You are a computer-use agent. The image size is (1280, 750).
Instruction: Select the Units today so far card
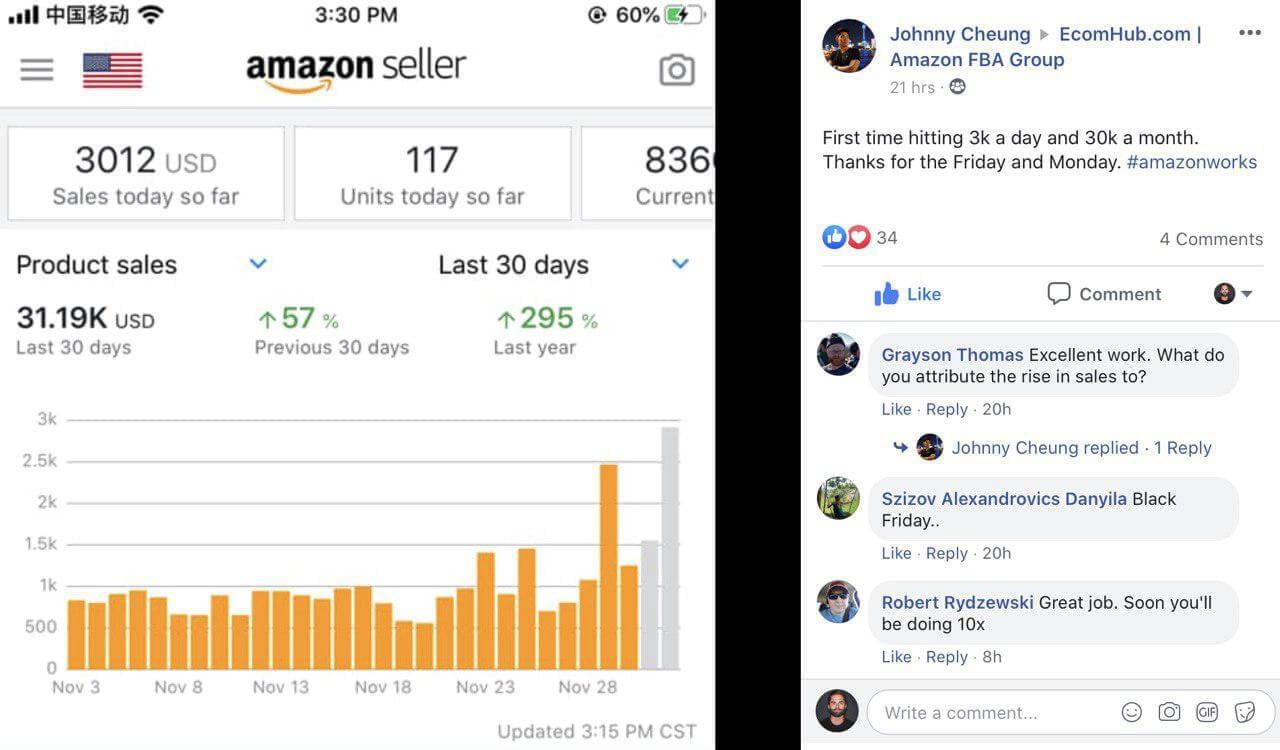[x=432, y=173]
